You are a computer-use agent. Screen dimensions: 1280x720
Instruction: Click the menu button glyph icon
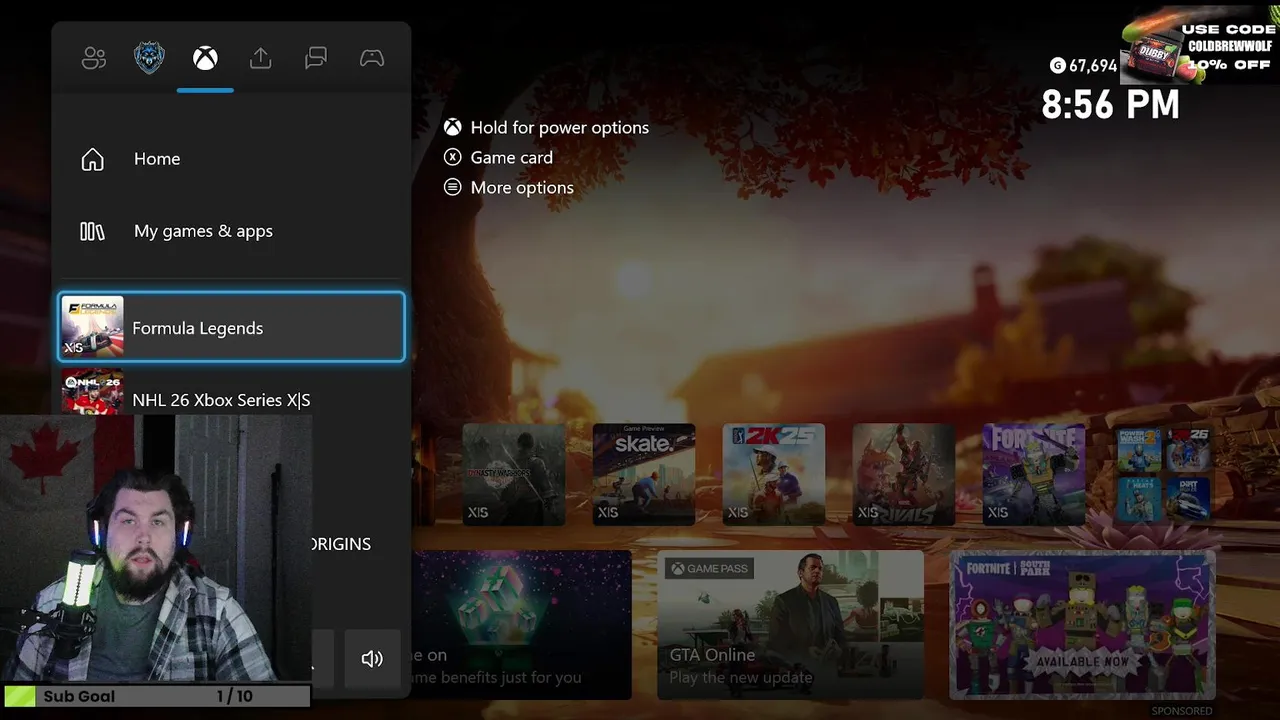[453, 187]
